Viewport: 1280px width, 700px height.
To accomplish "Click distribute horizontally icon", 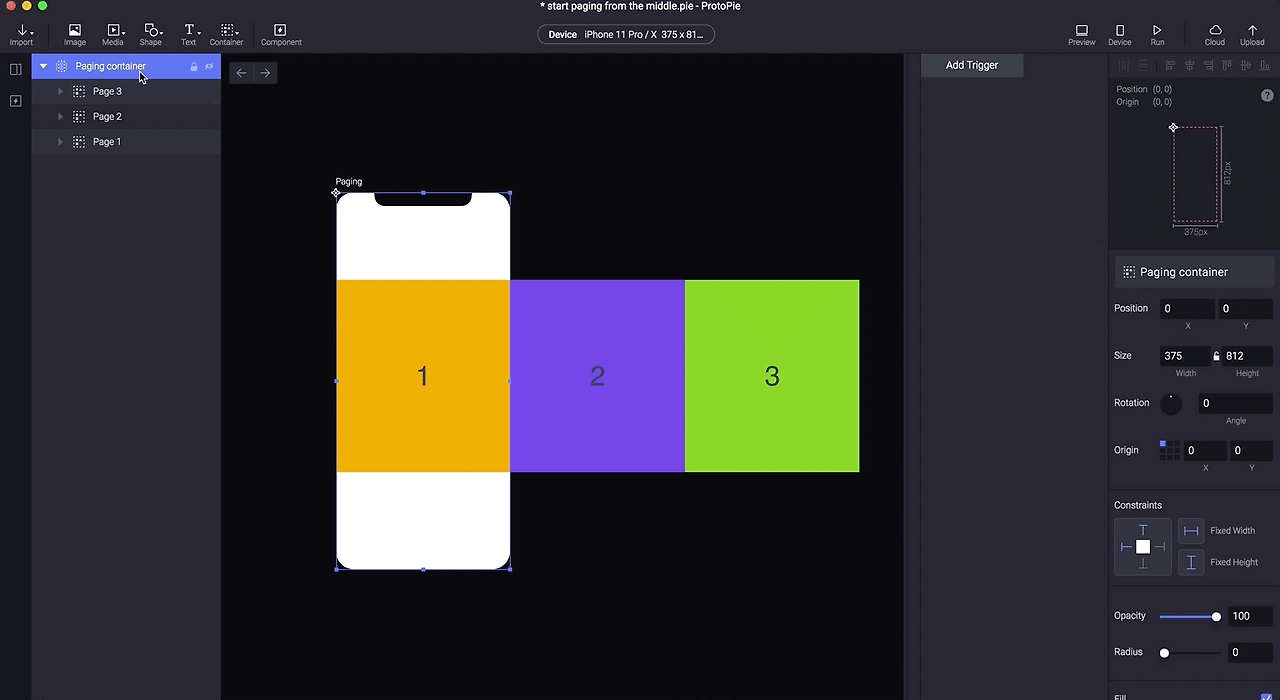I will pos(1123,65).
